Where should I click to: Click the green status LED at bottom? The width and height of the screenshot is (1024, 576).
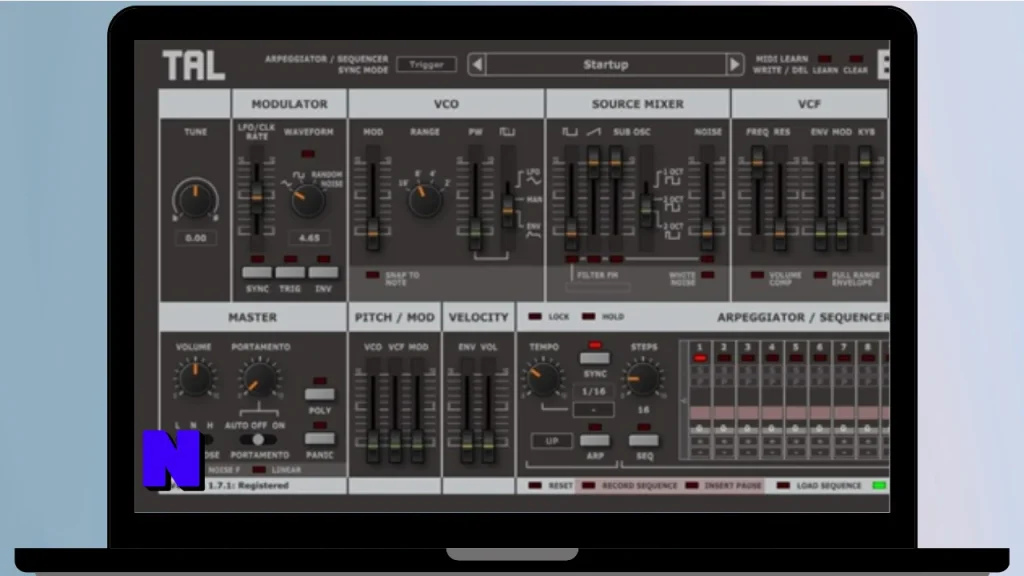[879, 485]
